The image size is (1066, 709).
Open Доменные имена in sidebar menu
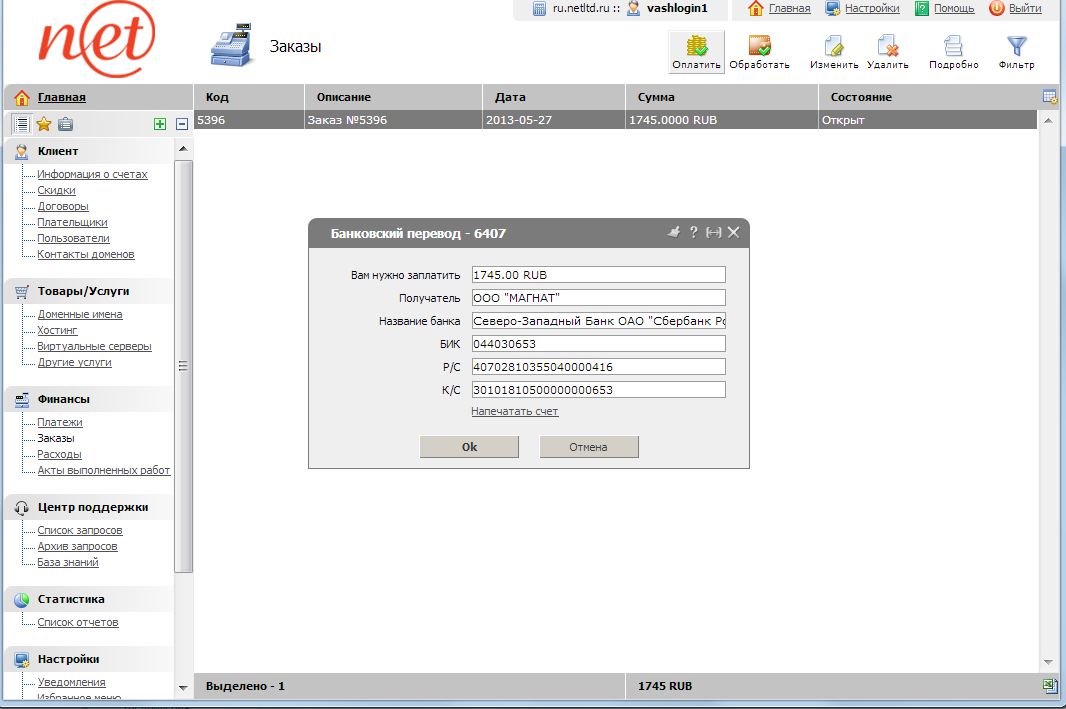80,314
